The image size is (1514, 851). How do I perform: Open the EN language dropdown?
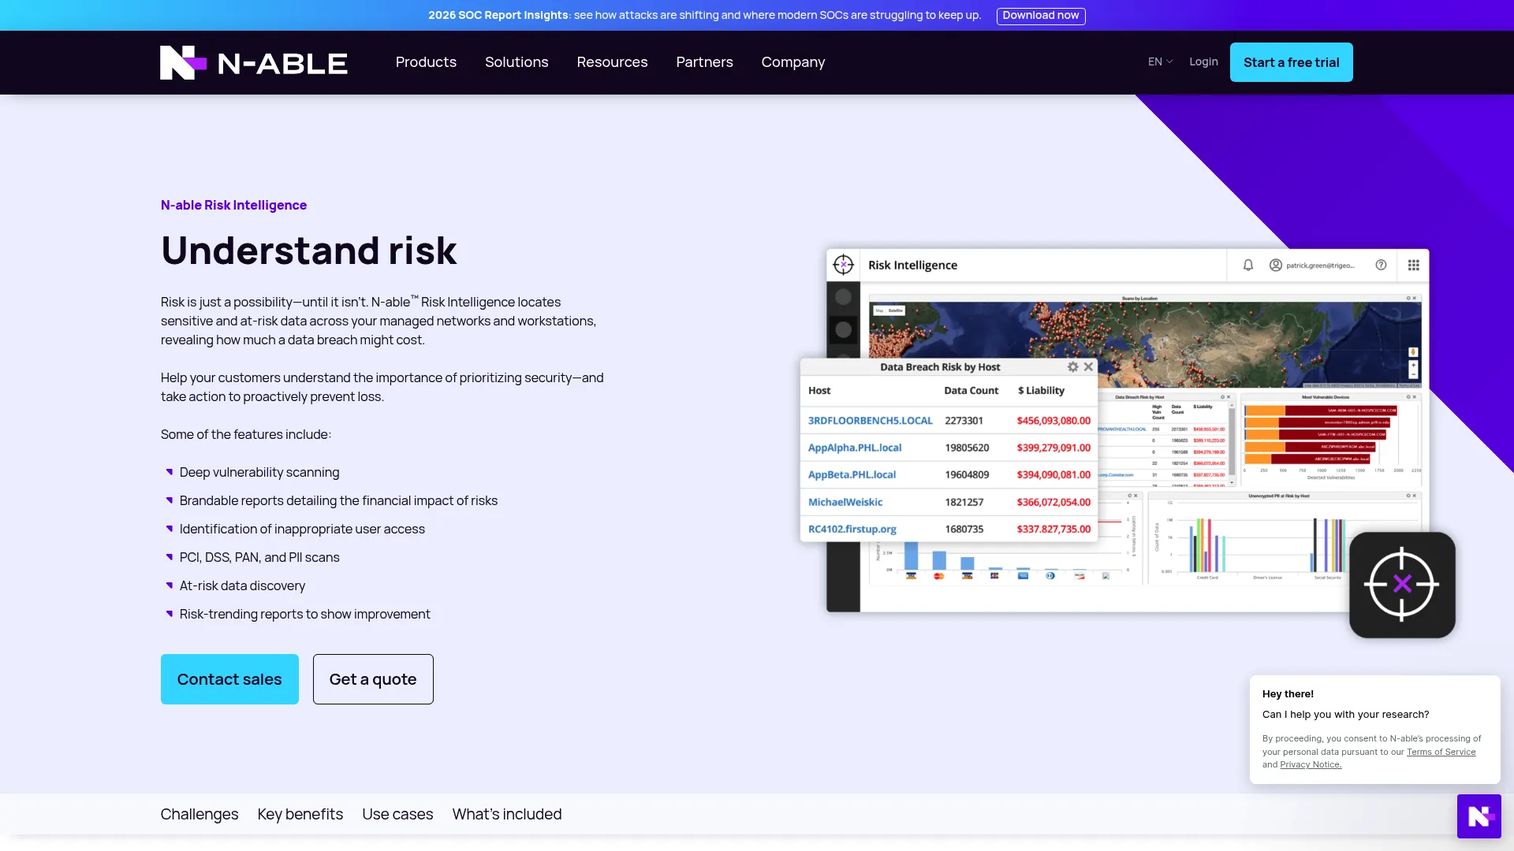coord(1160,62)
